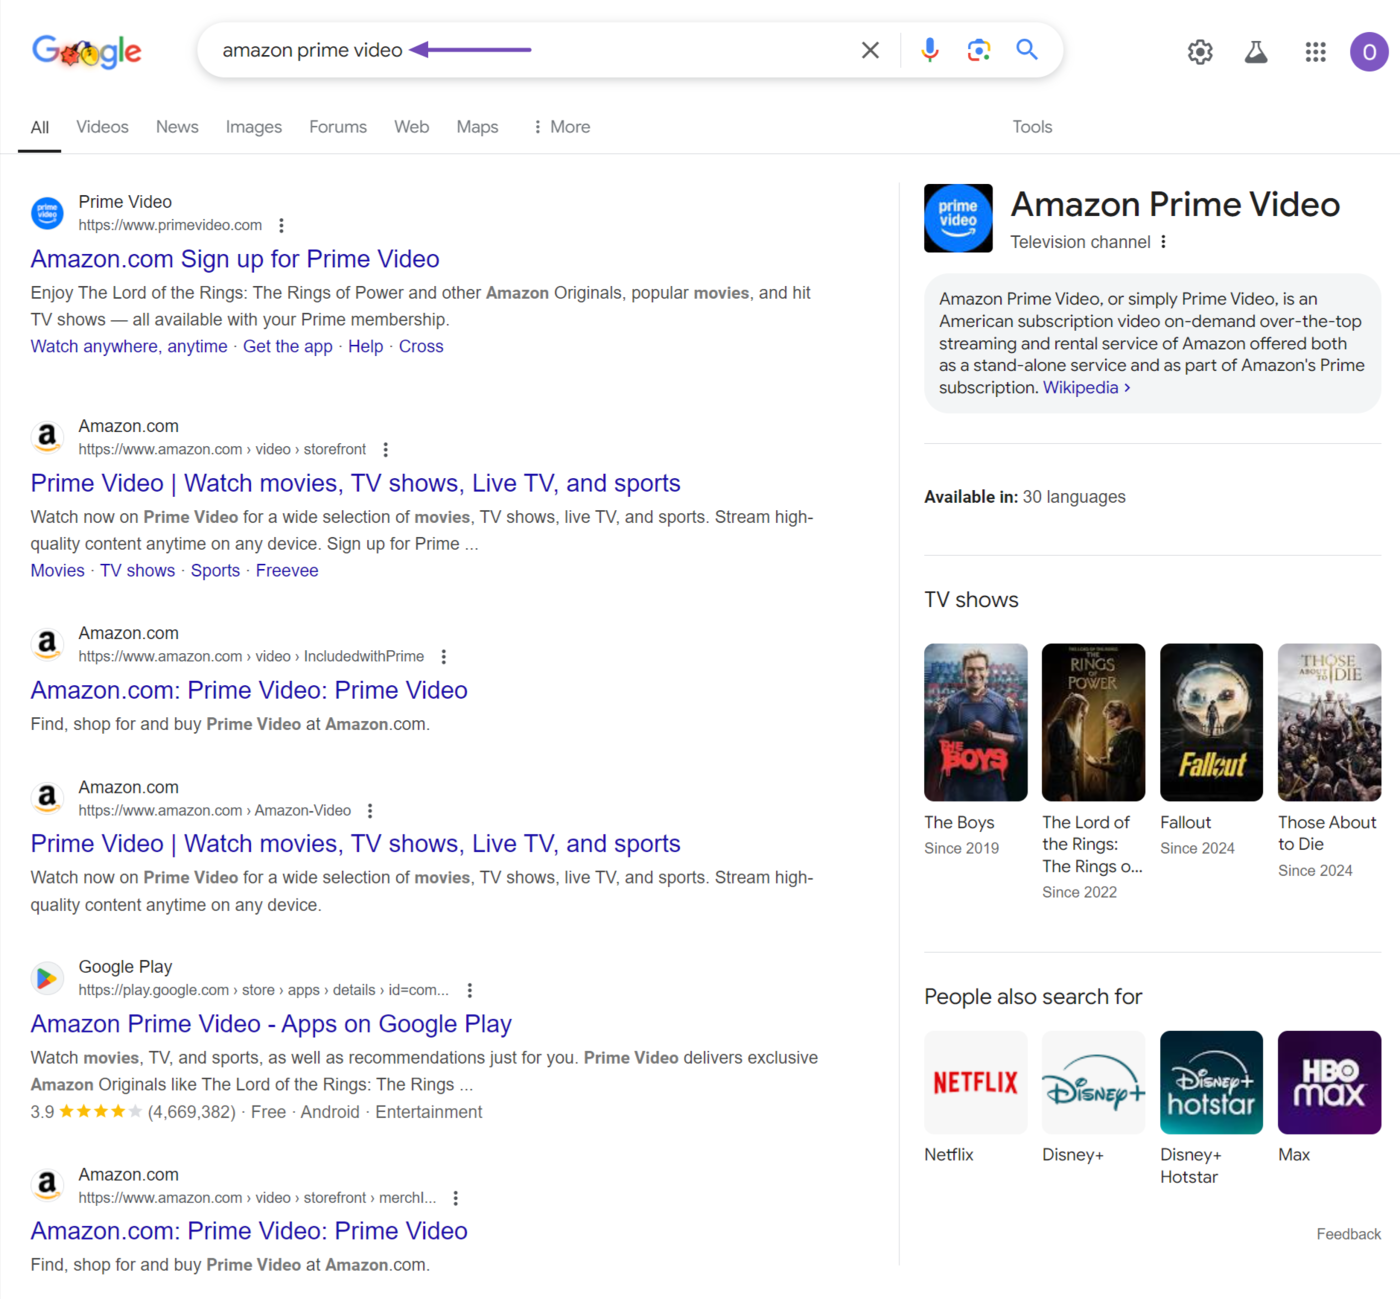Switch to the Web tab

tap(411, 127)
